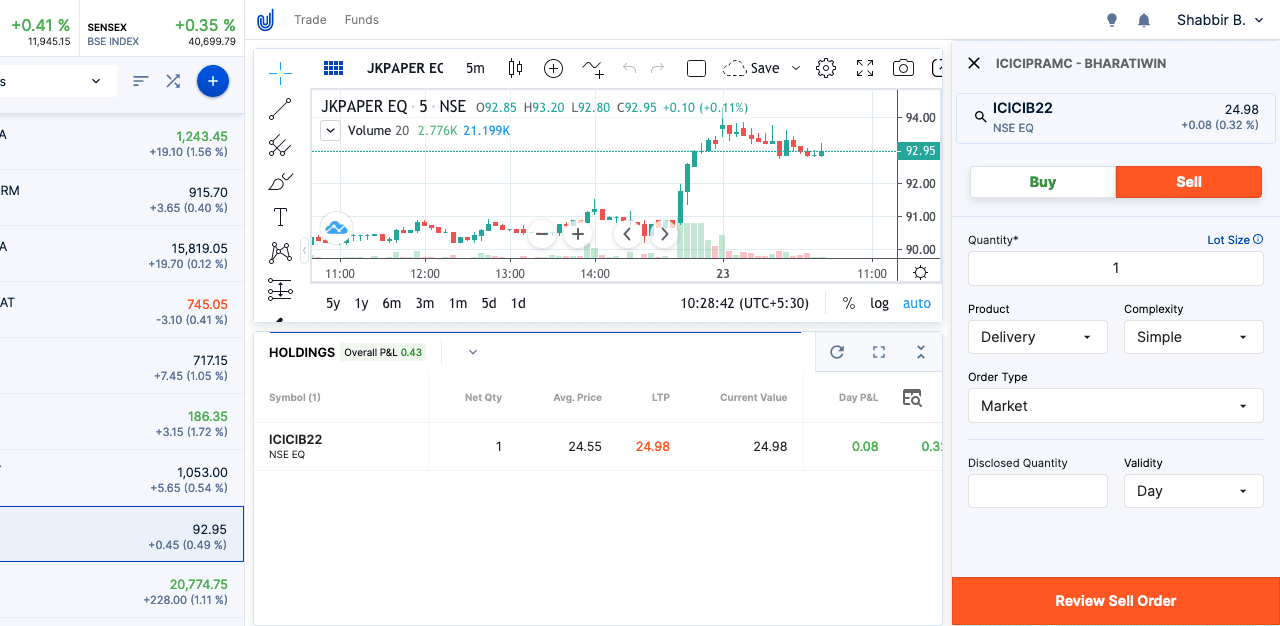Toggle auto scale on chart
Viewport: 1280px width, 626px height.
tap(917, 303)
